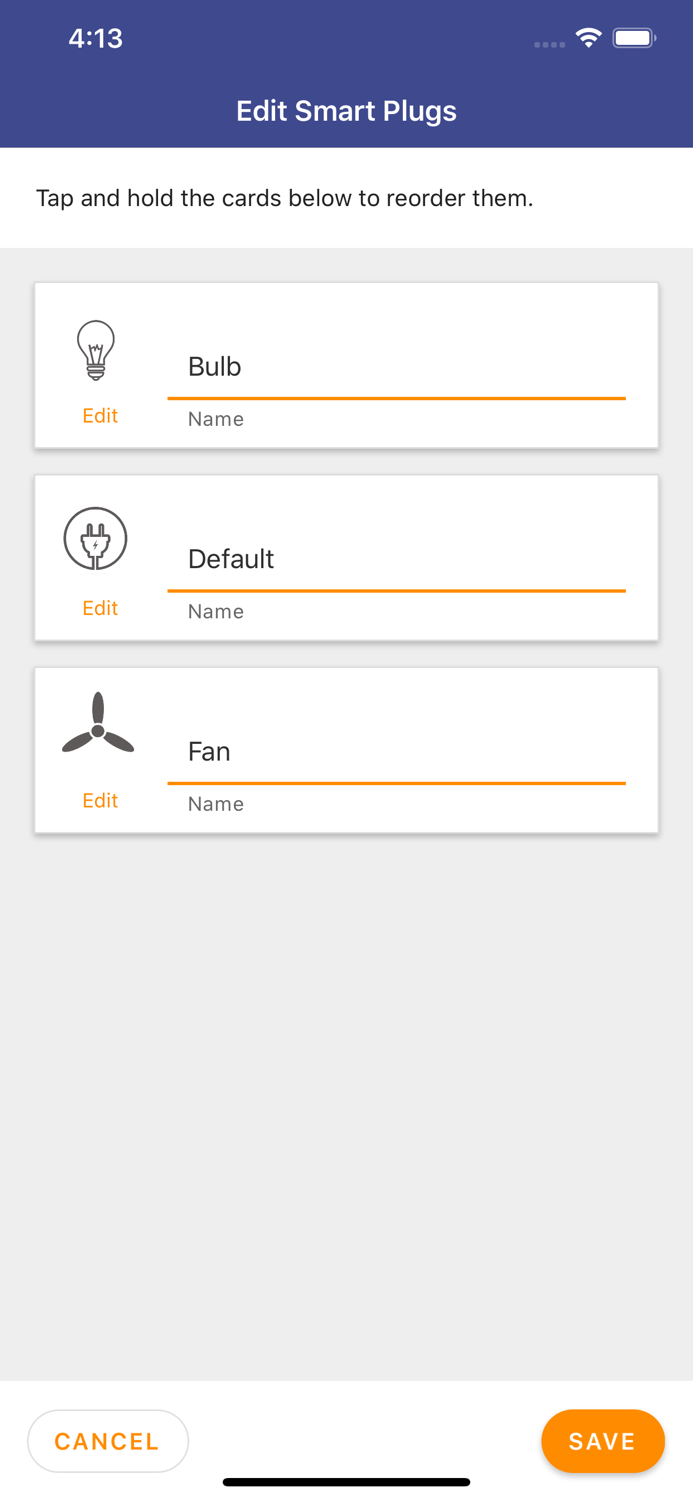Screen dimensions: 693x1500
Task: Tap the clock showing 4:13
Action: (x=96, y=37)
